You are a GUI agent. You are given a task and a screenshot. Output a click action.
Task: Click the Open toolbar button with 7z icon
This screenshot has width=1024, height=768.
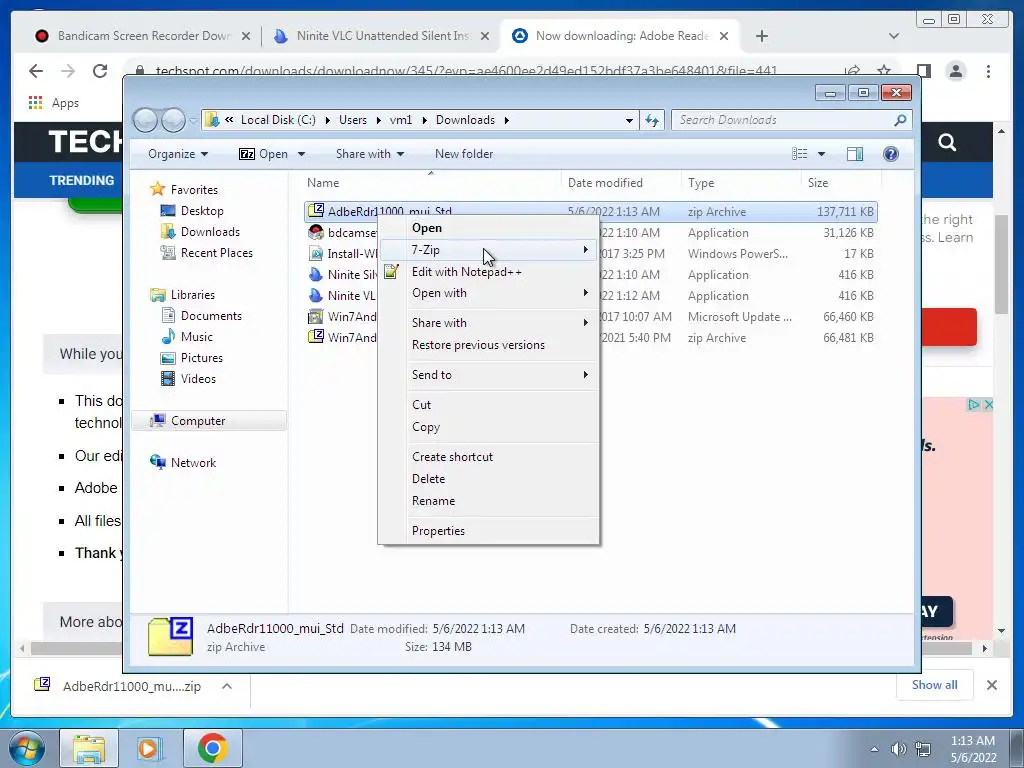(264, 154)
